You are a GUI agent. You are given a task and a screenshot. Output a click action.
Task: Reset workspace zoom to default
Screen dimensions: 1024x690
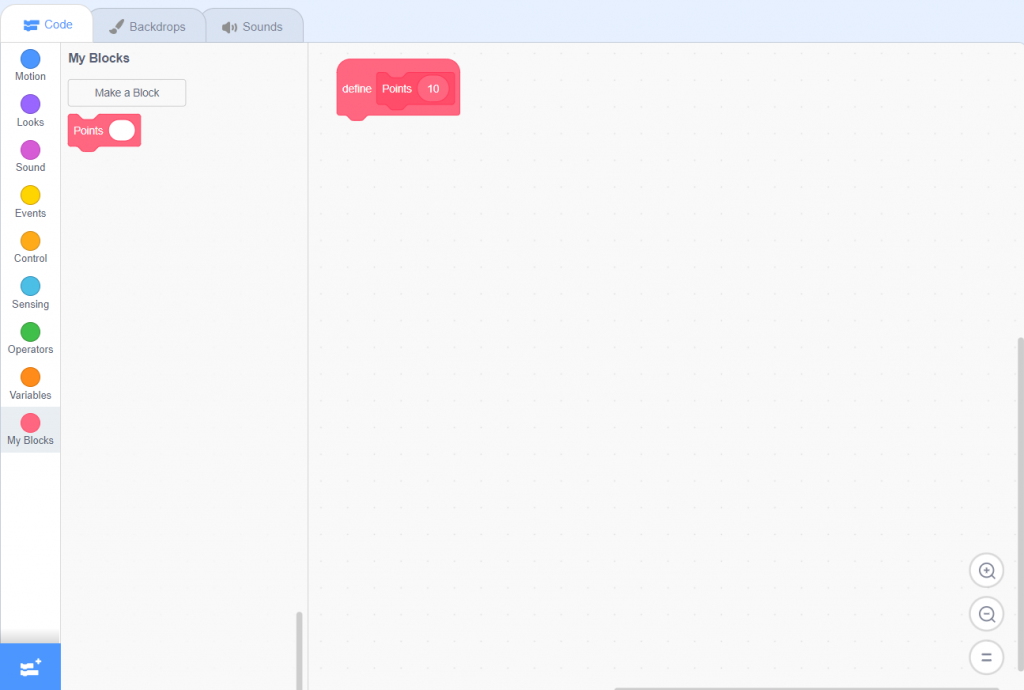(x=986, y=657)
